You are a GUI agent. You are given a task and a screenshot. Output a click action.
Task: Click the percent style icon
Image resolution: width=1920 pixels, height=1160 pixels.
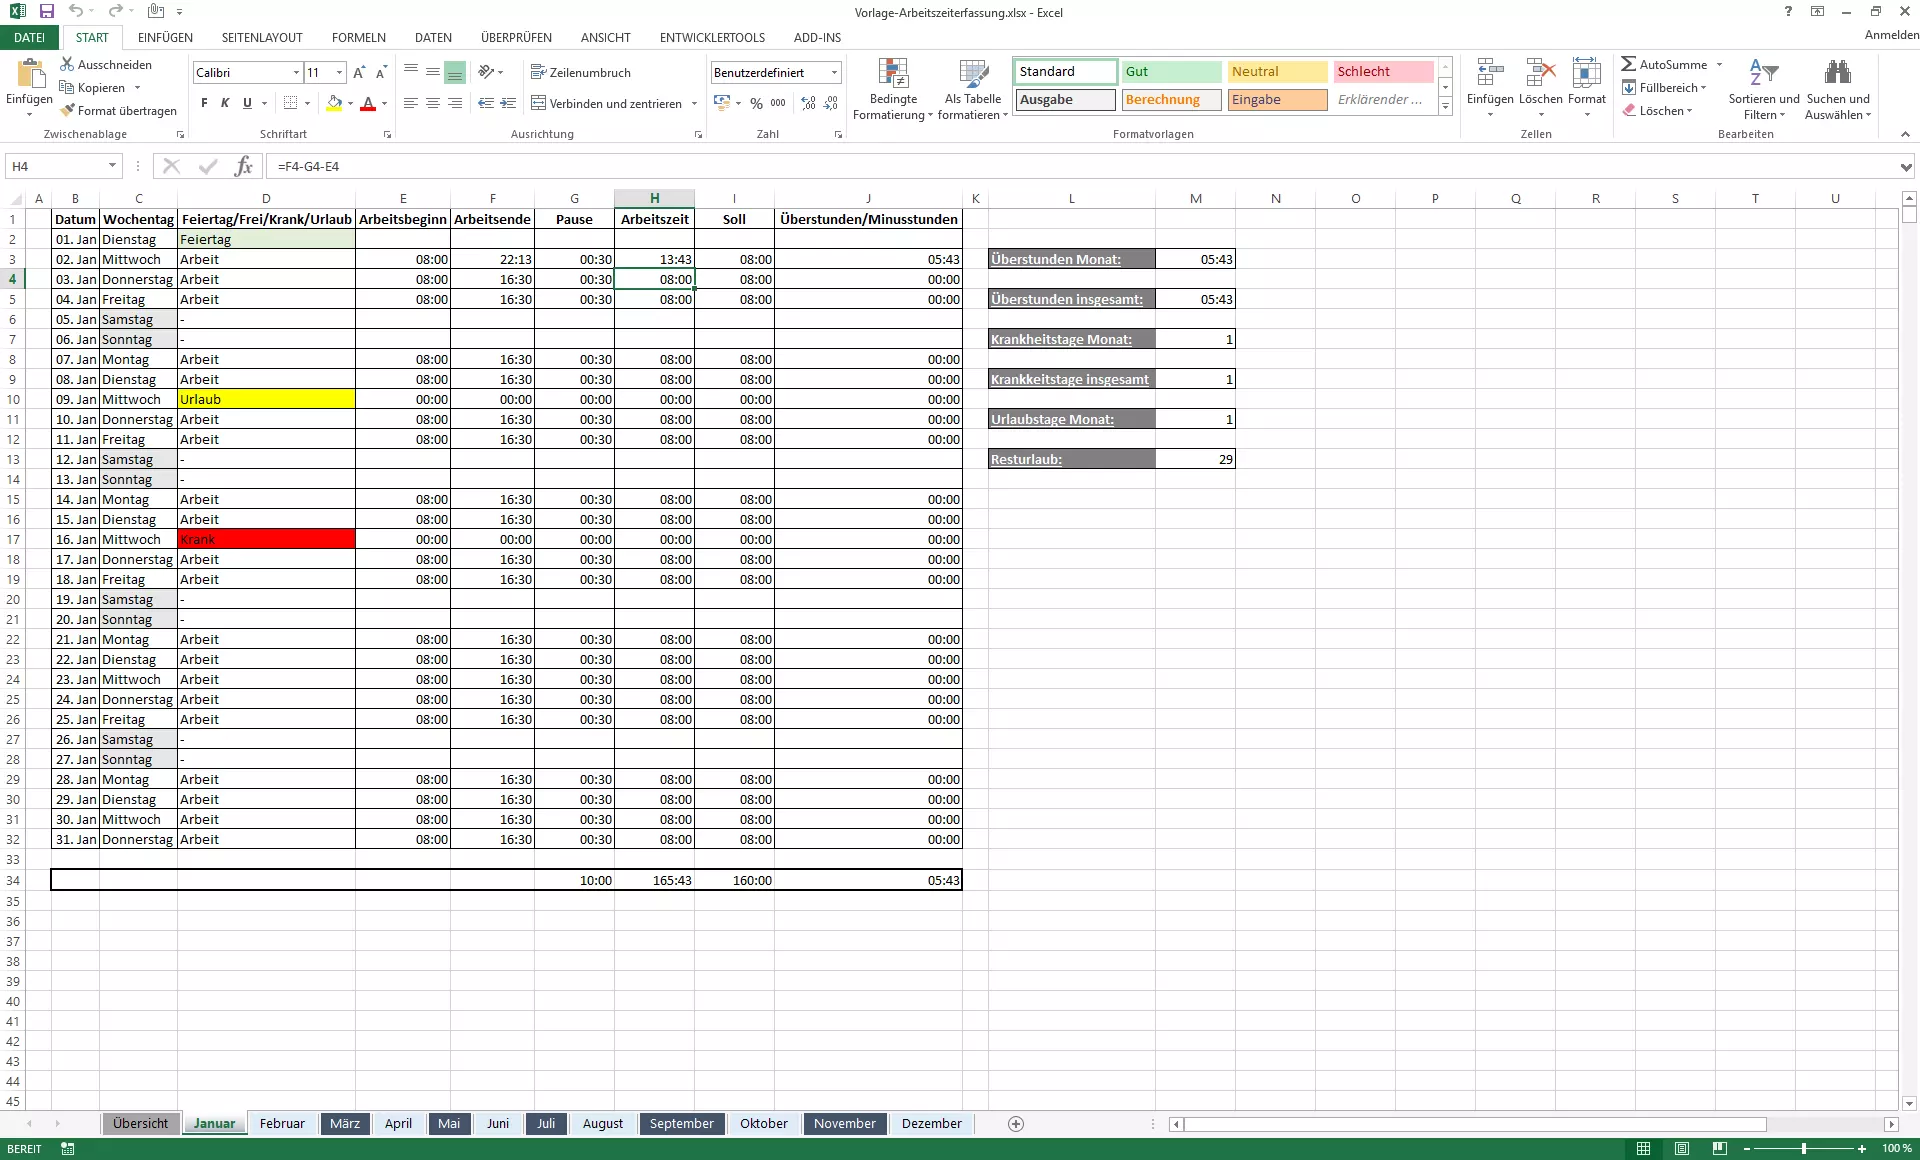point(756,103)
